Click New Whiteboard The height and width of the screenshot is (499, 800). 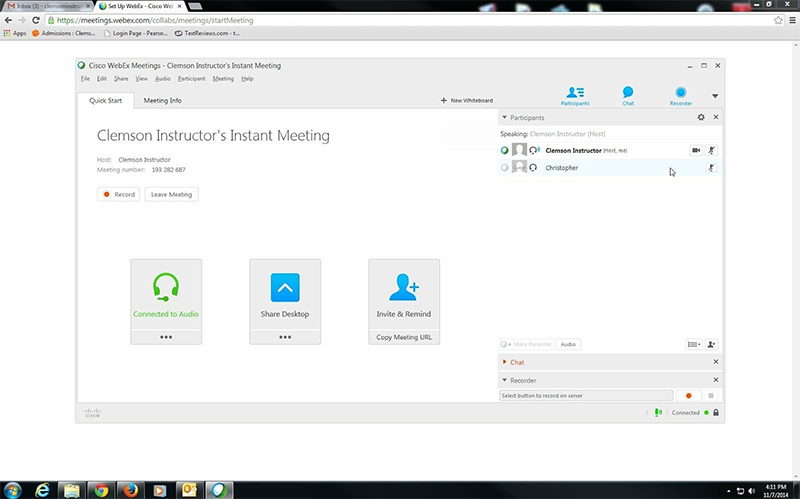(x=467, y=101)
